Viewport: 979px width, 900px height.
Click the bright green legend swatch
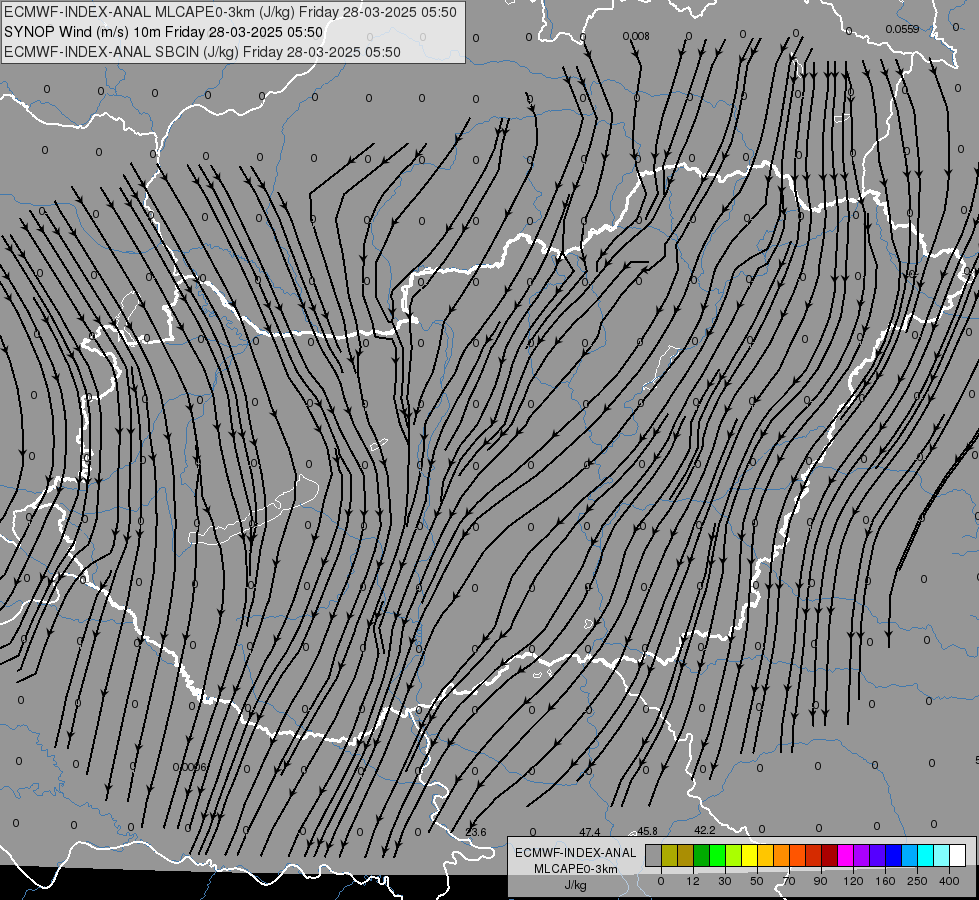pos(717,855)
